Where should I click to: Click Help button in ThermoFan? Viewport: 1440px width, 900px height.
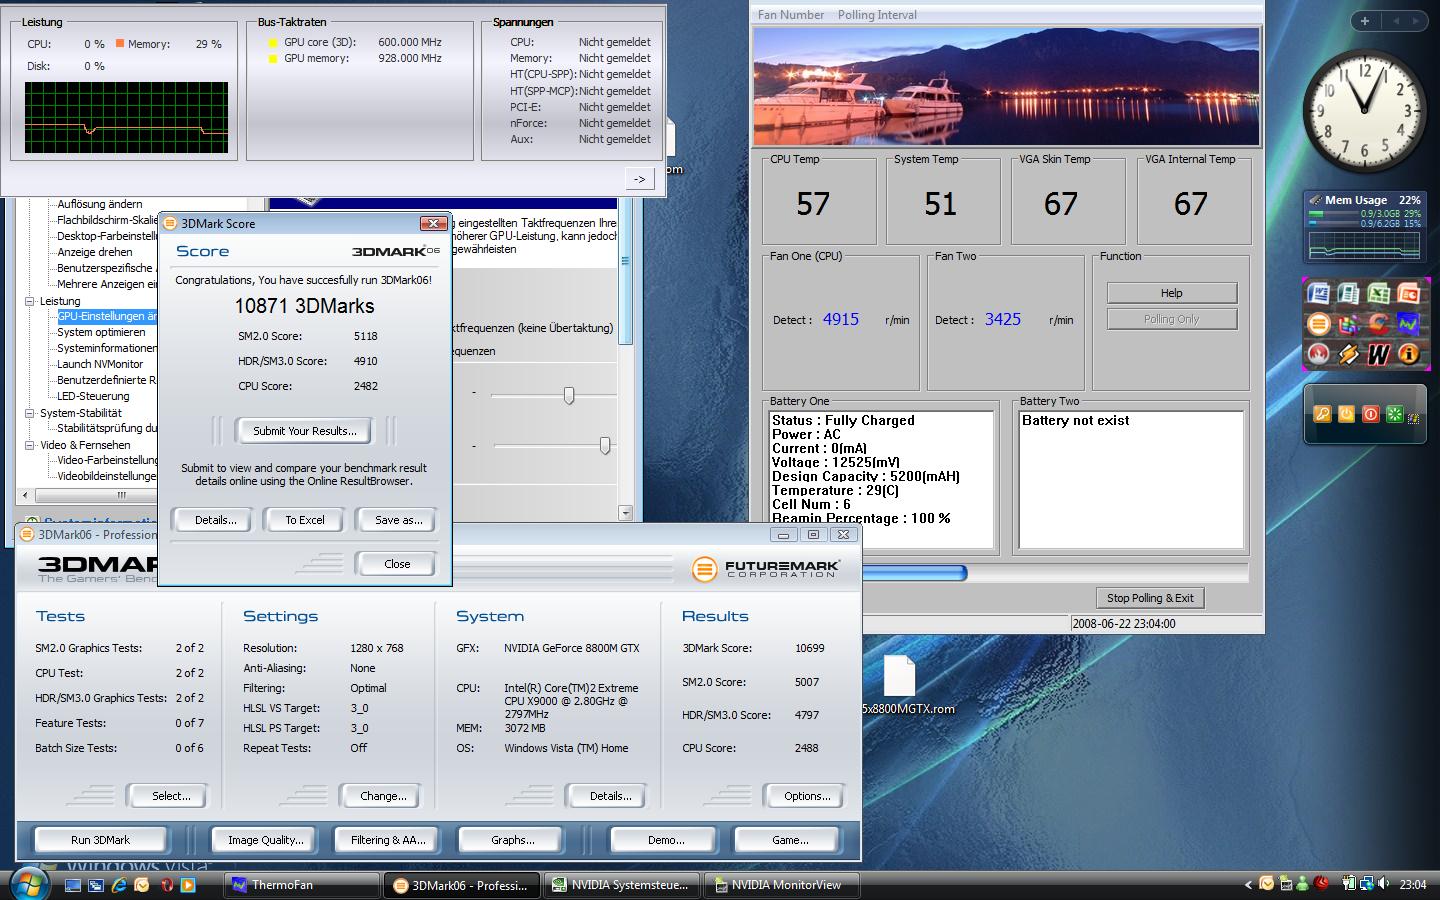coord(1171,293)
